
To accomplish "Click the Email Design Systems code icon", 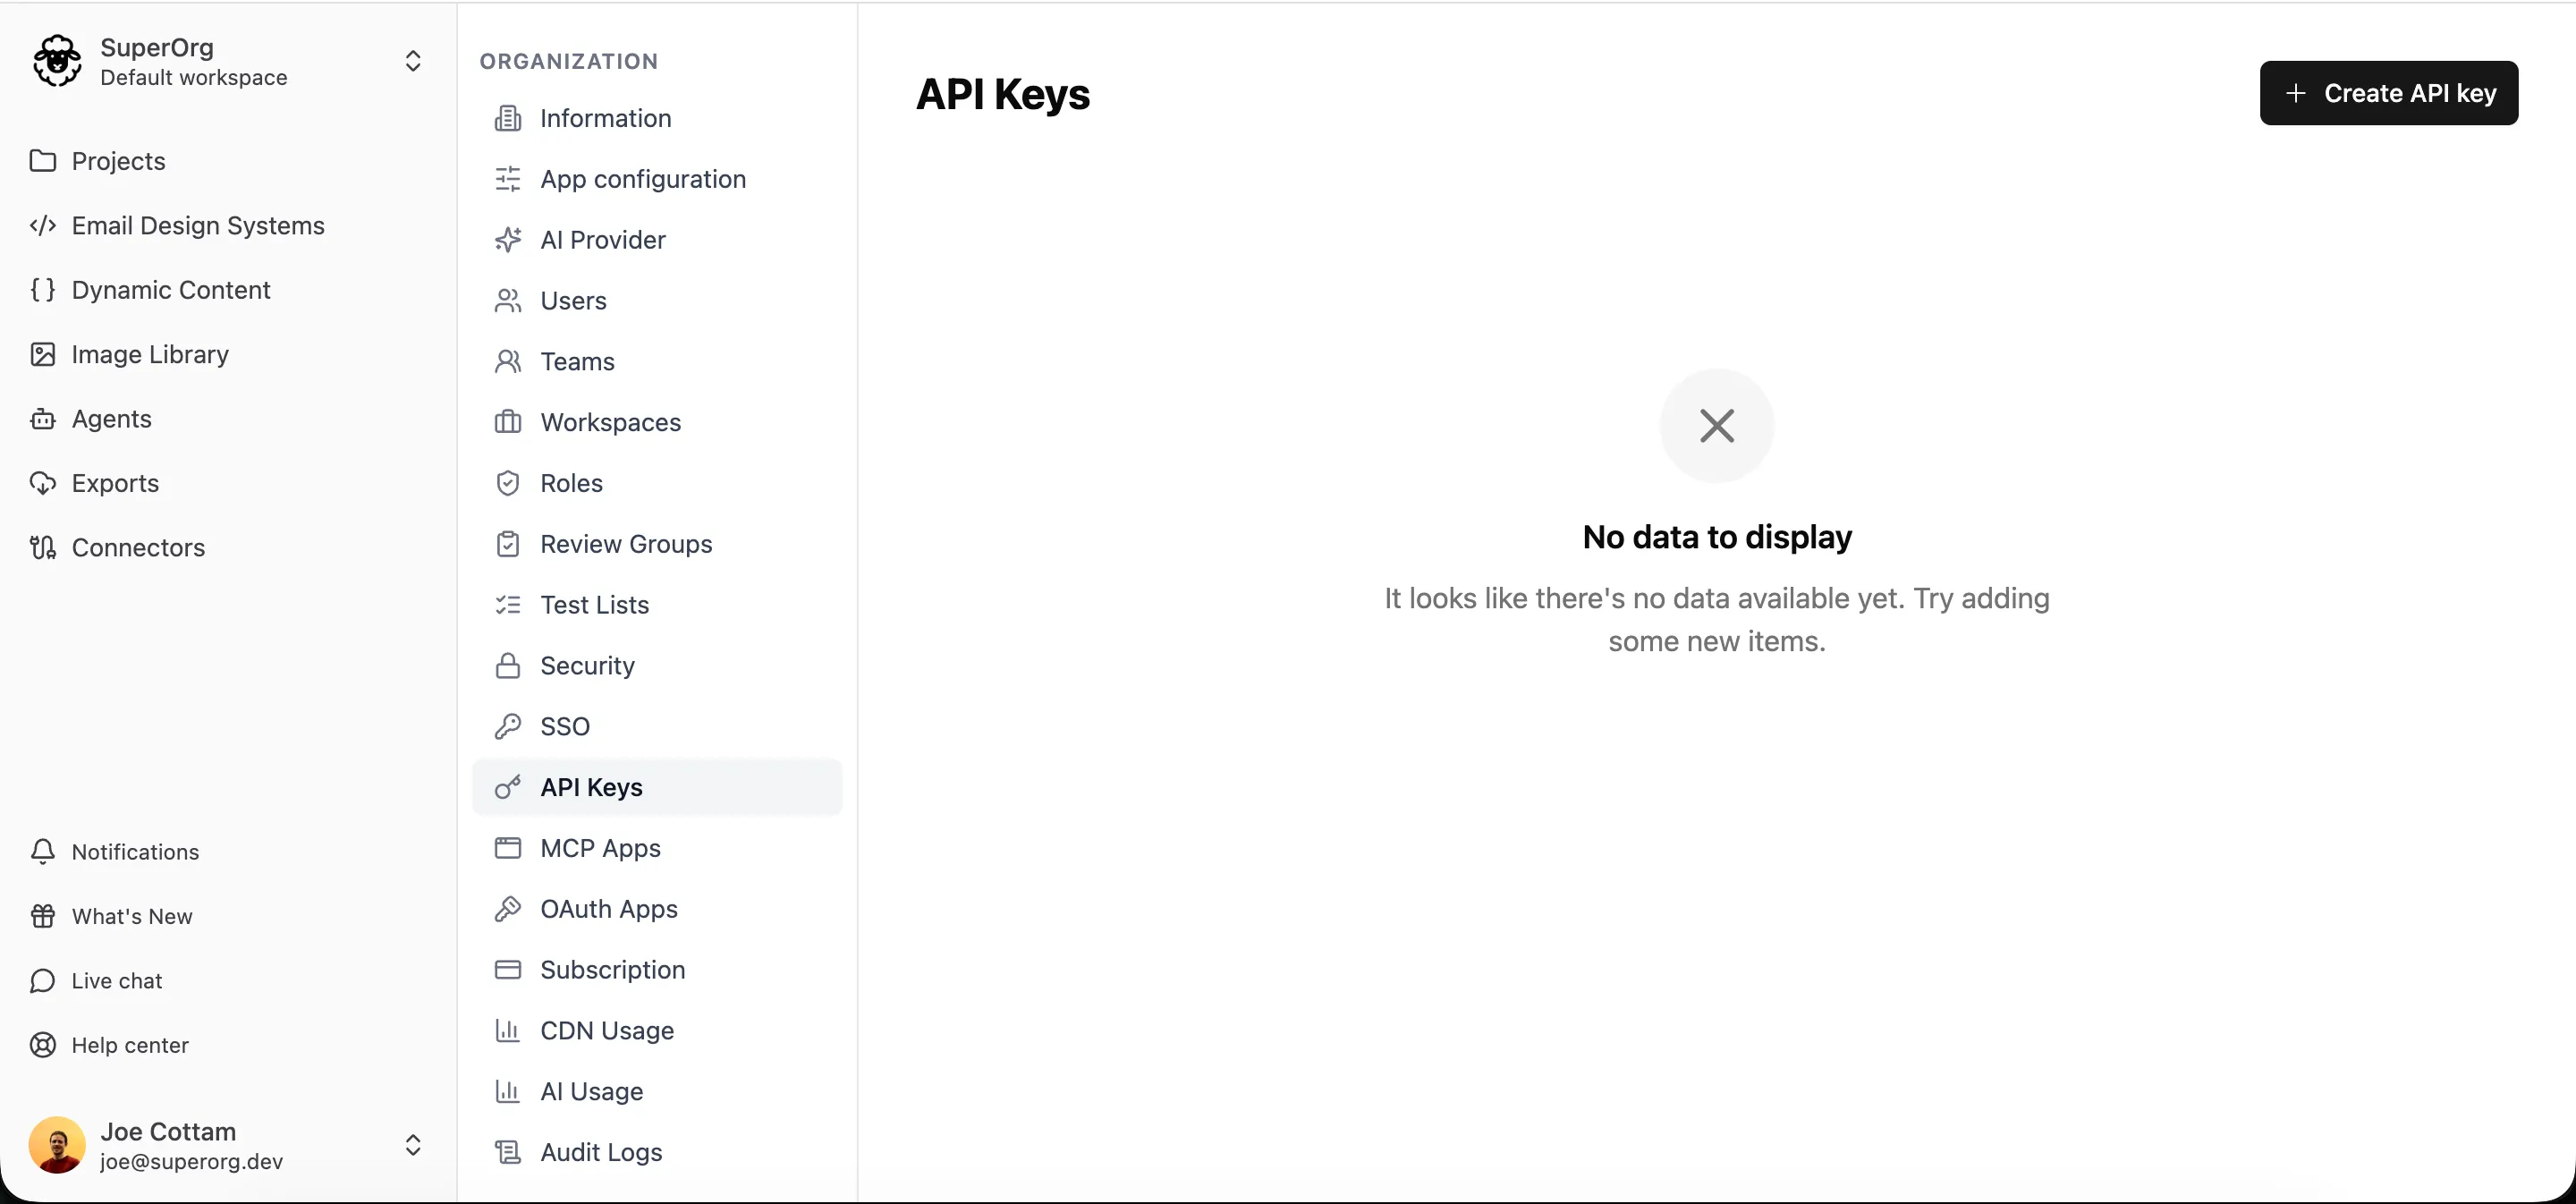I will point(43,225).
